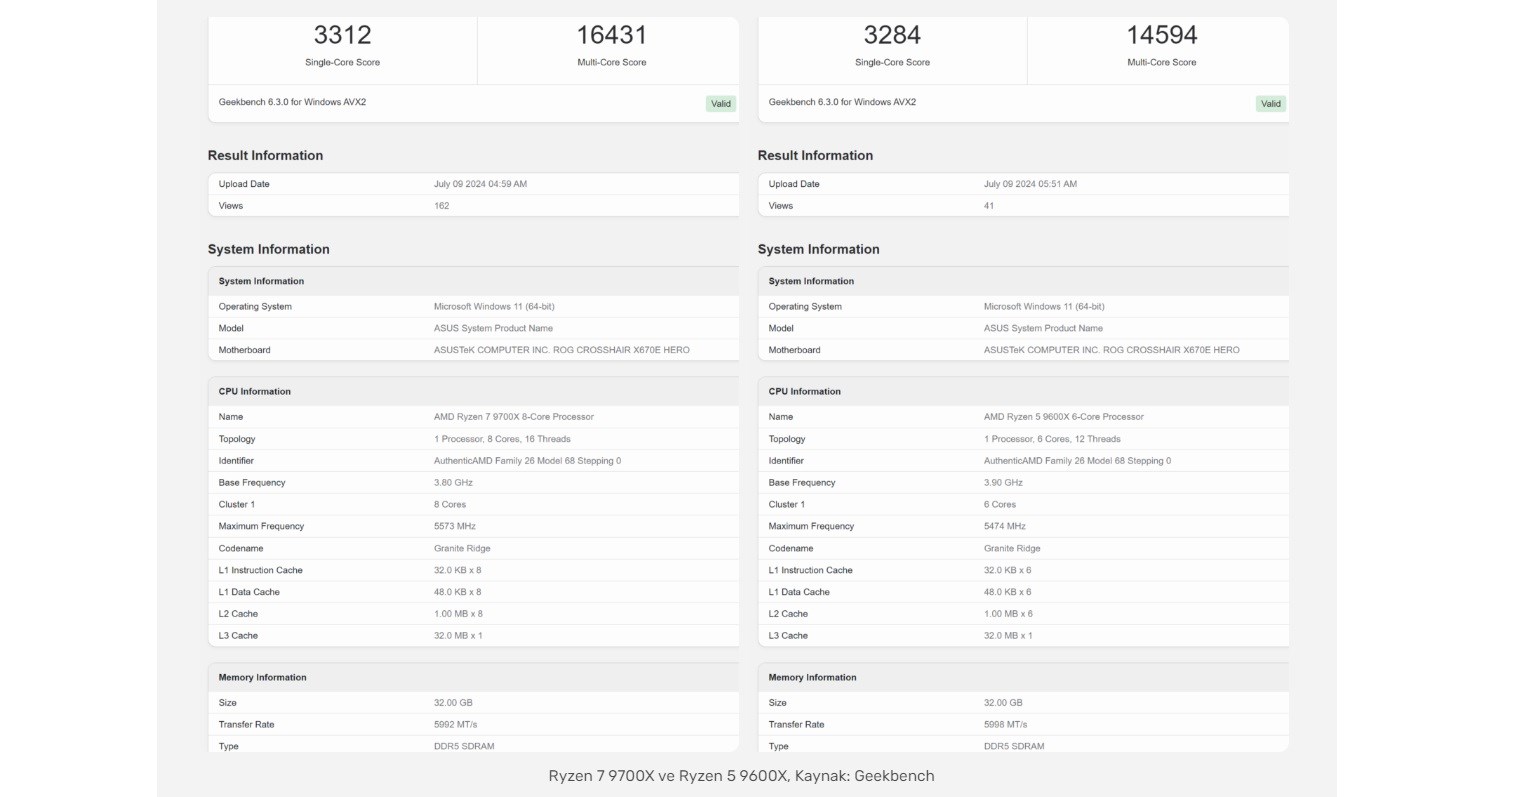Click the Valid badge in the 14594 result card
The width and height of the screenshot is (1514, 797).
coord(1271,104)
